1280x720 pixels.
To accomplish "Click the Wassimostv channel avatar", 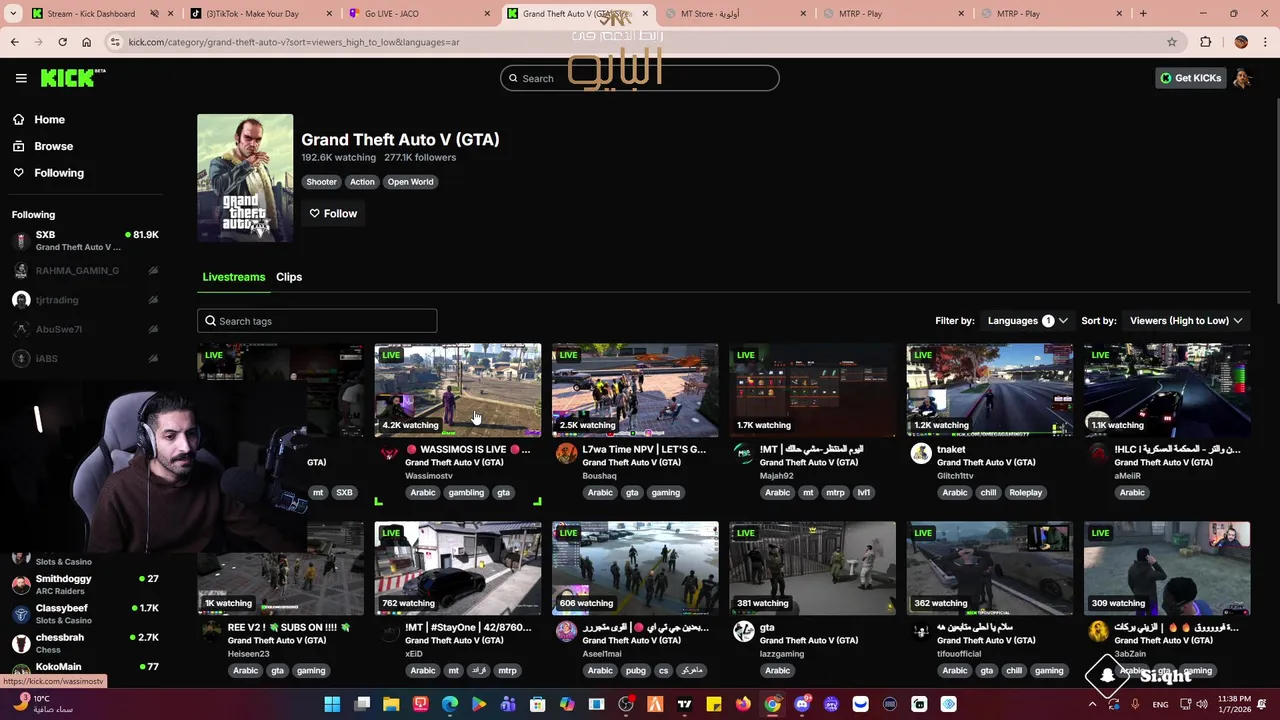I will (389, 454).
